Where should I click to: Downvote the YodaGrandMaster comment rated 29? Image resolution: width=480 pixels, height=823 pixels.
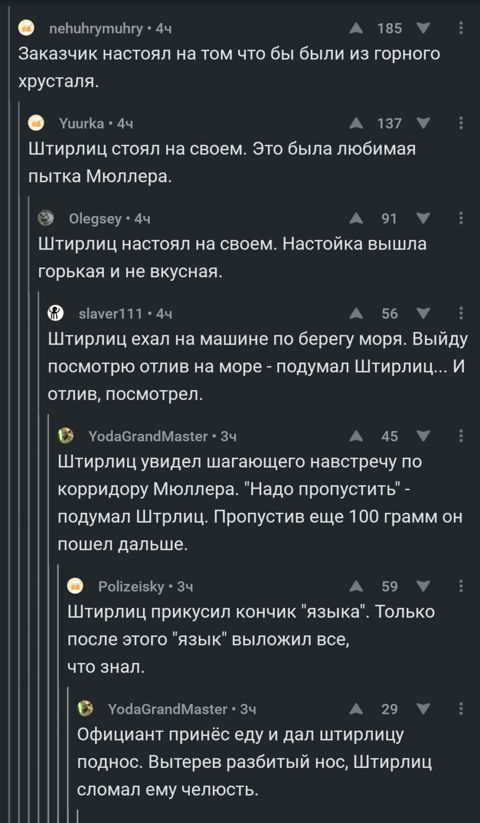423,709
